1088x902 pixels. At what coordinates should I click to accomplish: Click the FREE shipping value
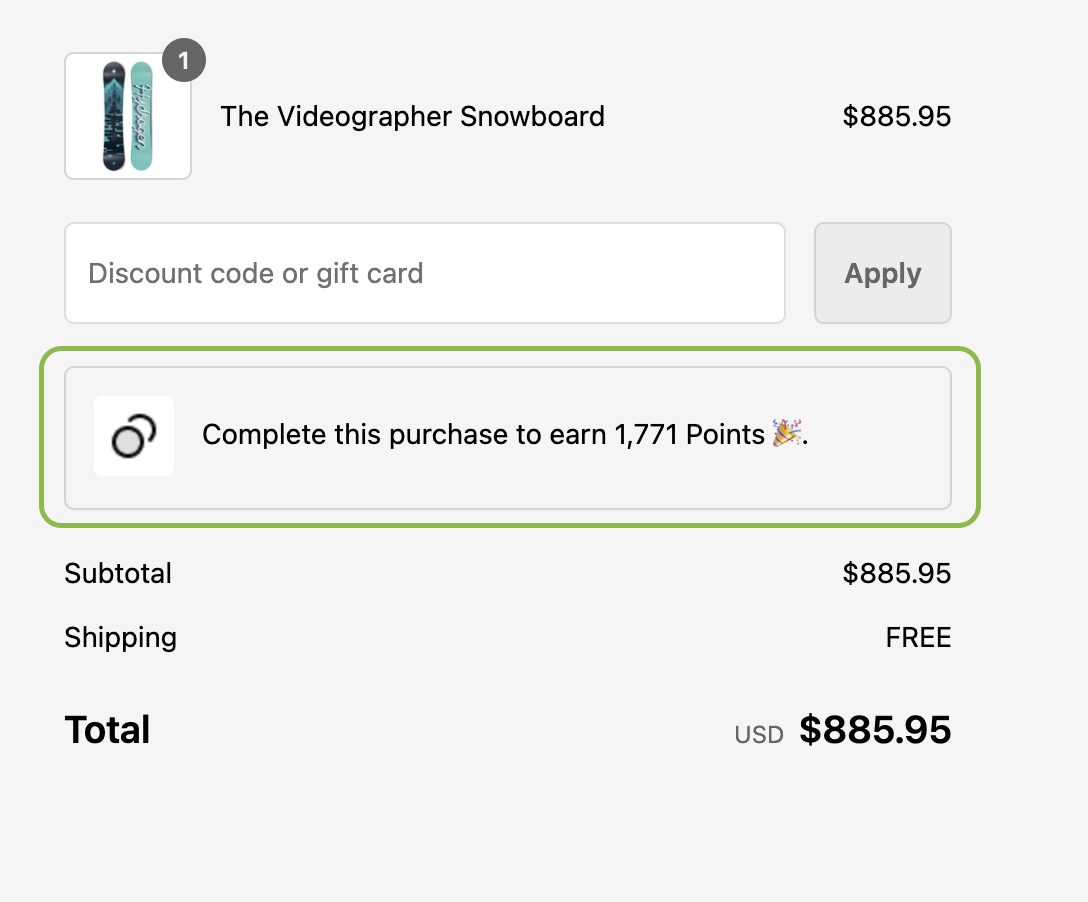(x=918, y=637)
